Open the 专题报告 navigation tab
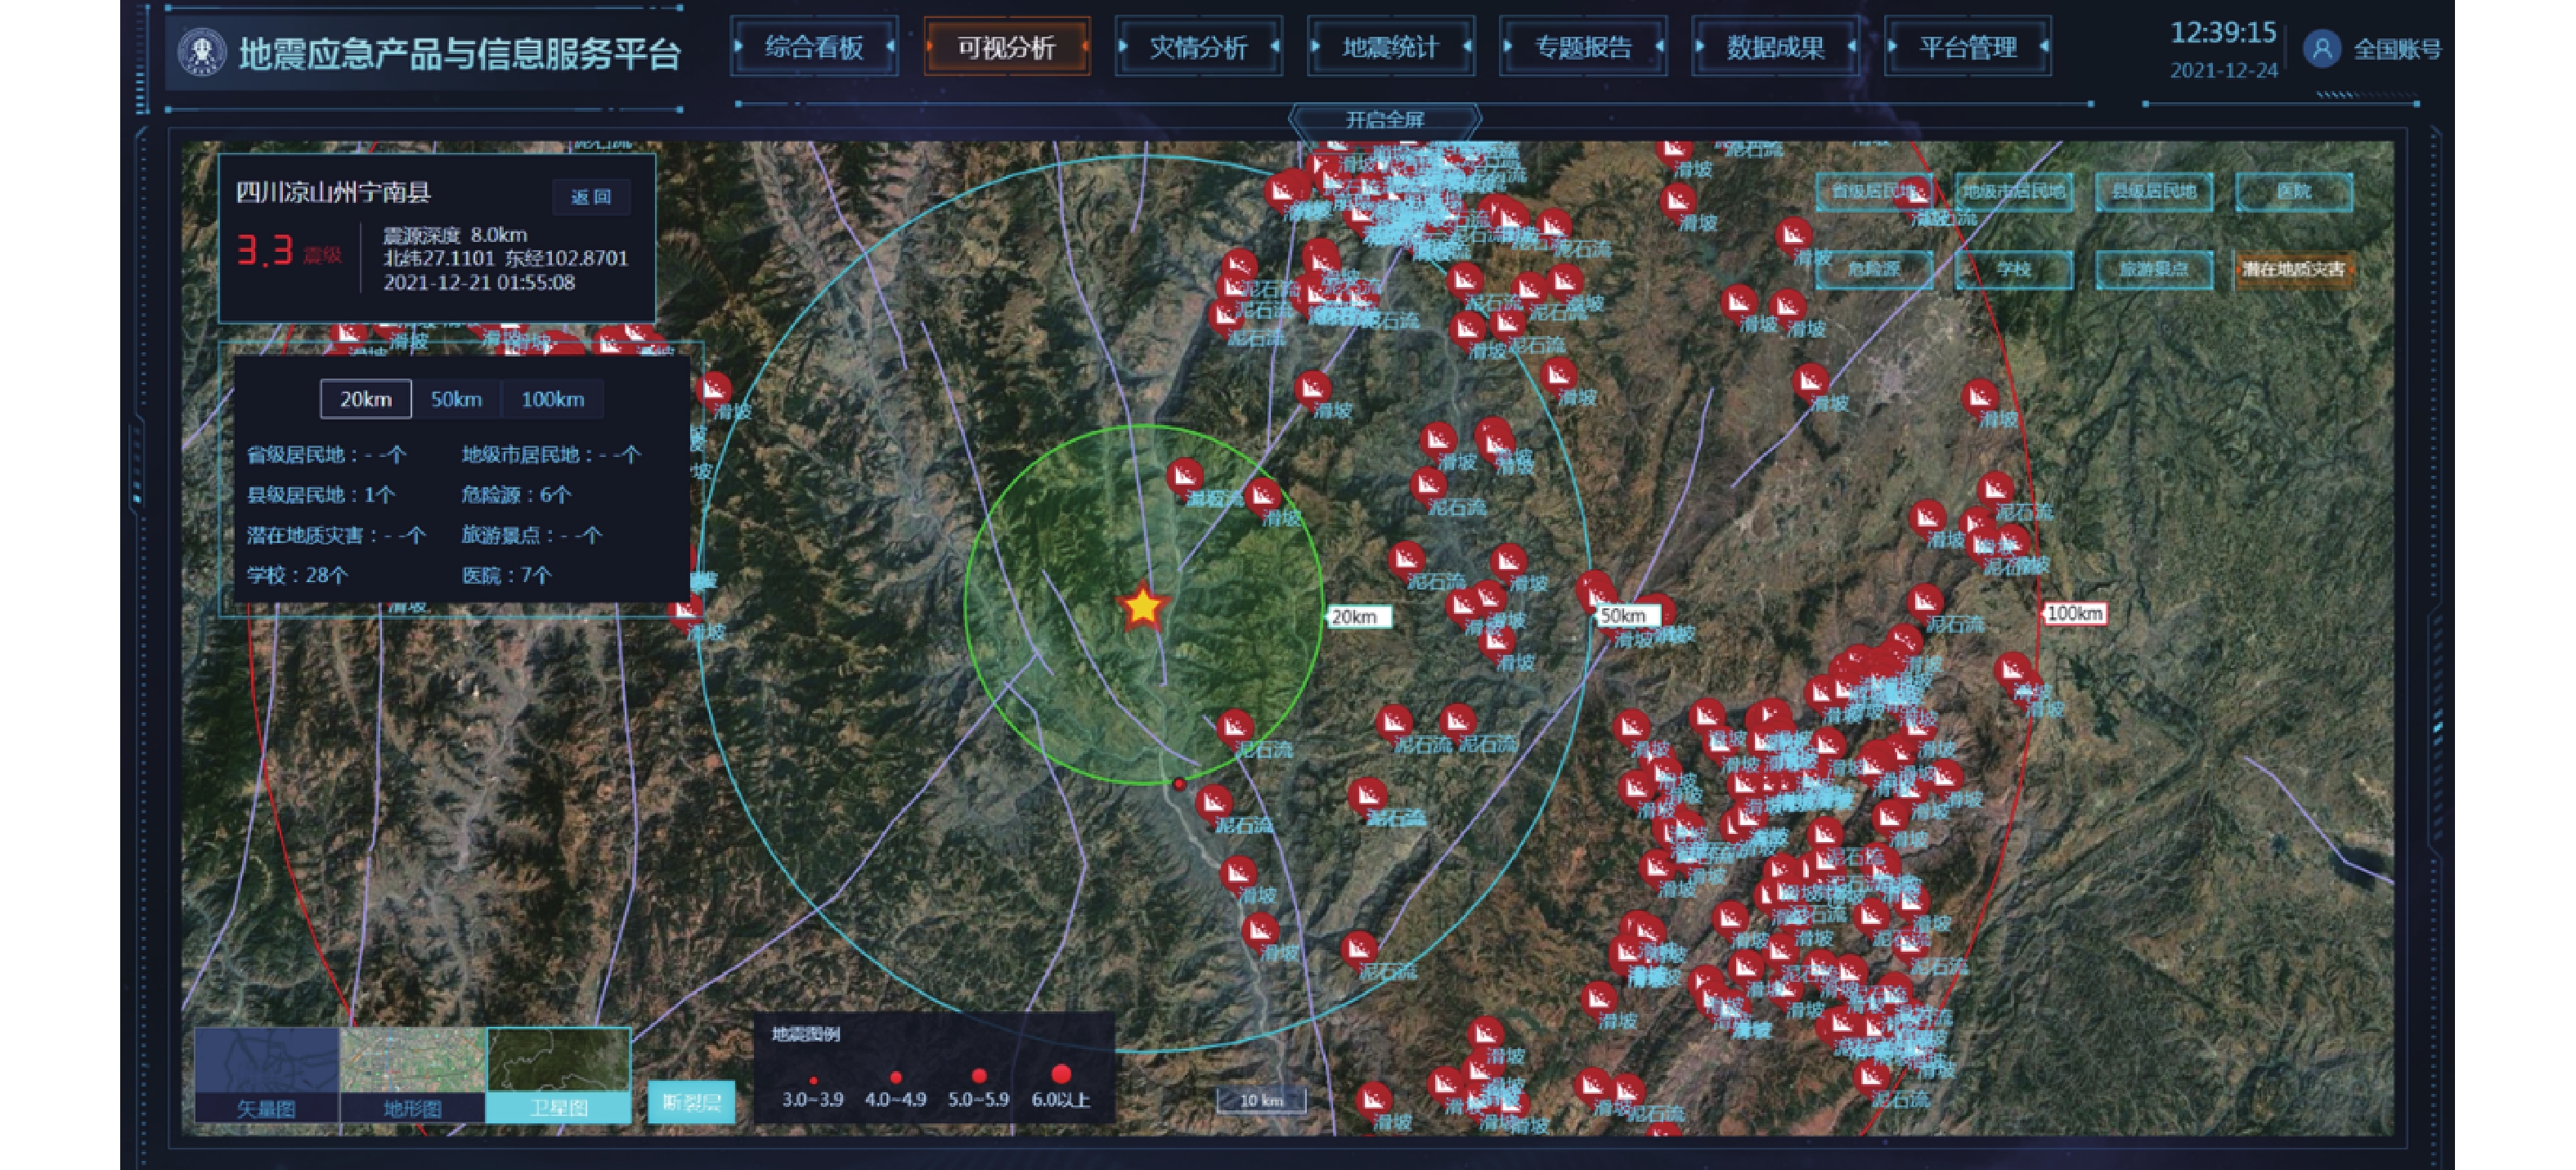 (x=1583, y=47)
